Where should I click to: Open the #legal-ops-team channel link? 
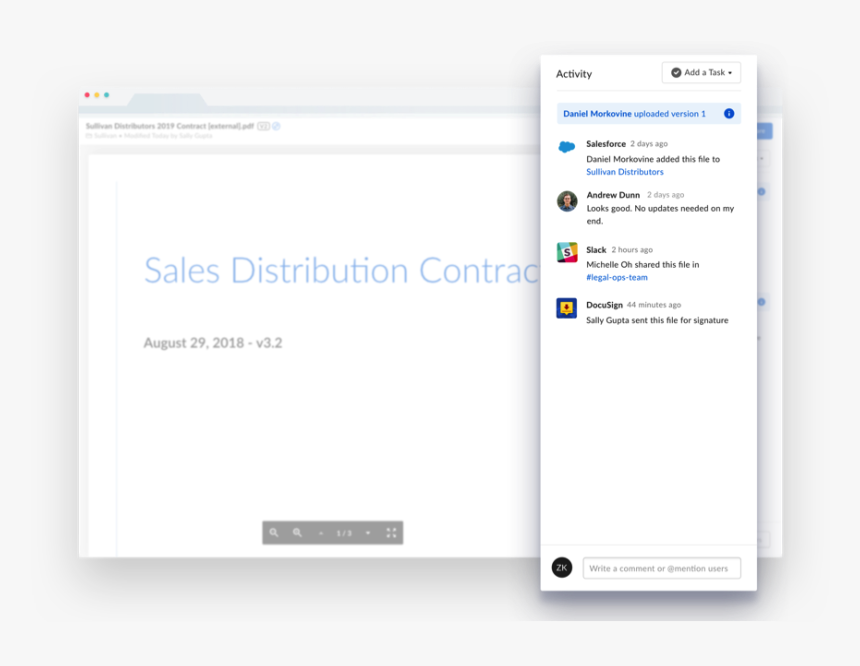tap(617, 277)
